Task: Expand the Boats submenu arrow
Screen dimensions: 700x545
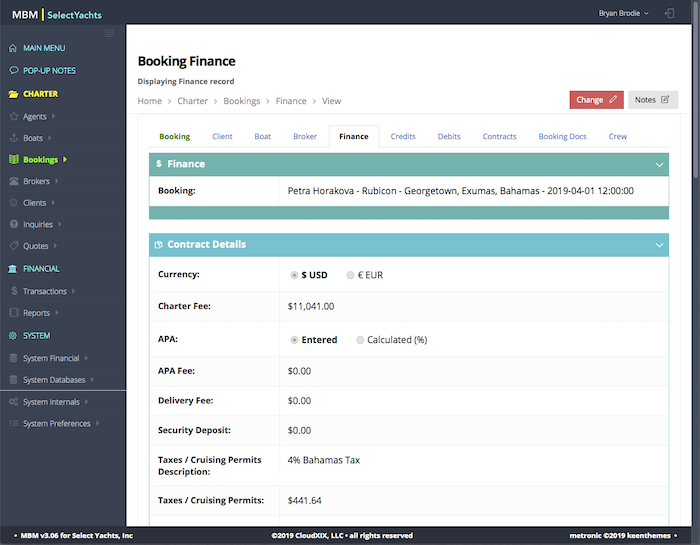Action: point(50,137)
